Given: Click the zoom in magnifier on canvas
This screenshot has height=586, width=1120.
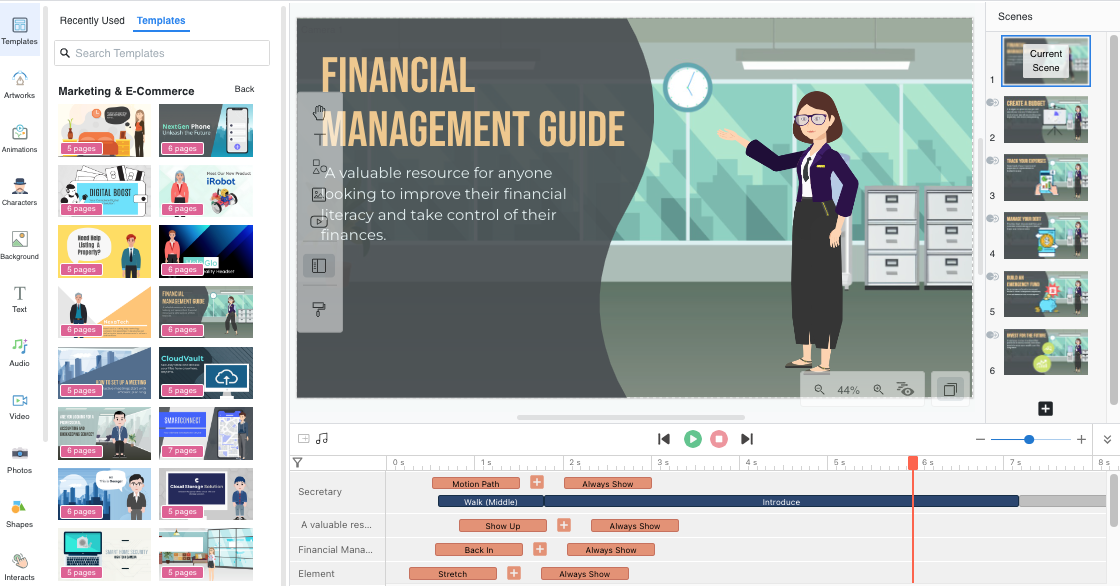Looking at the screenshot, I should (878, 390).
